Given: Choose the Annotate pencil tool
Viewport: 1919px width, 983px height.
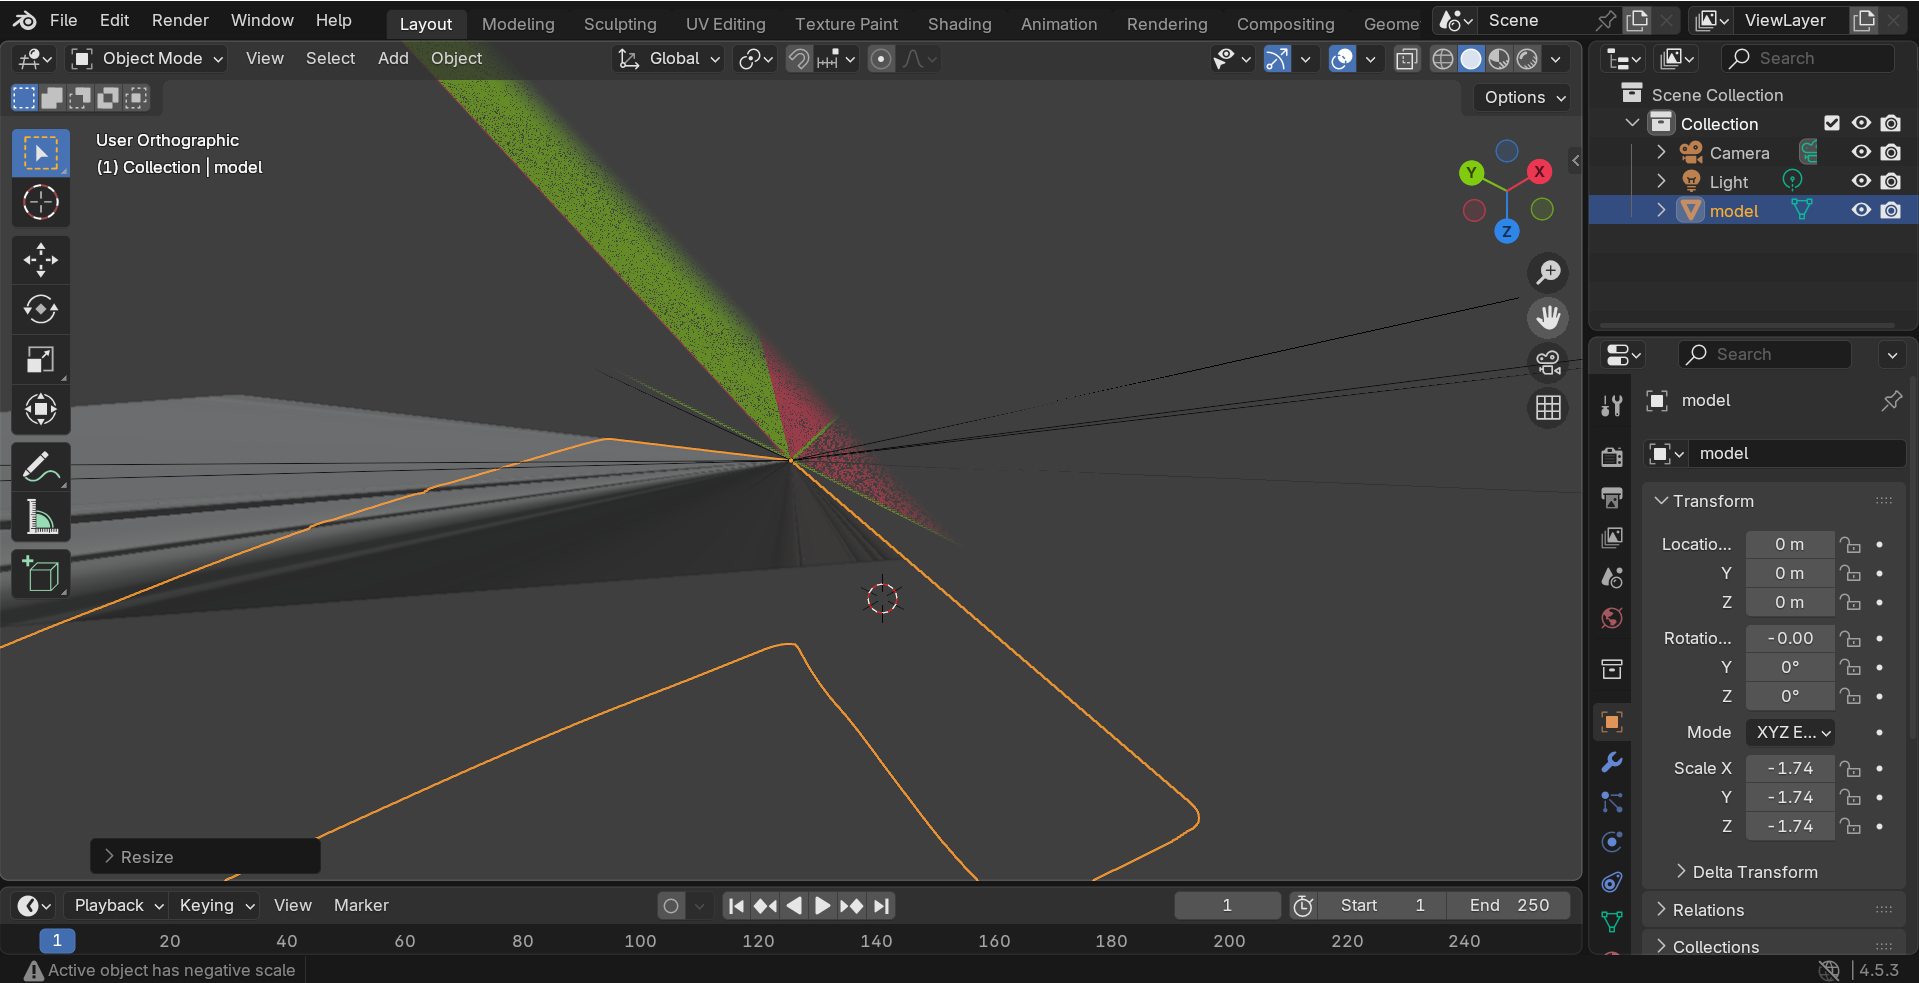Looking at the screenshot, I should pyautogui.click(x=41, y=467).
